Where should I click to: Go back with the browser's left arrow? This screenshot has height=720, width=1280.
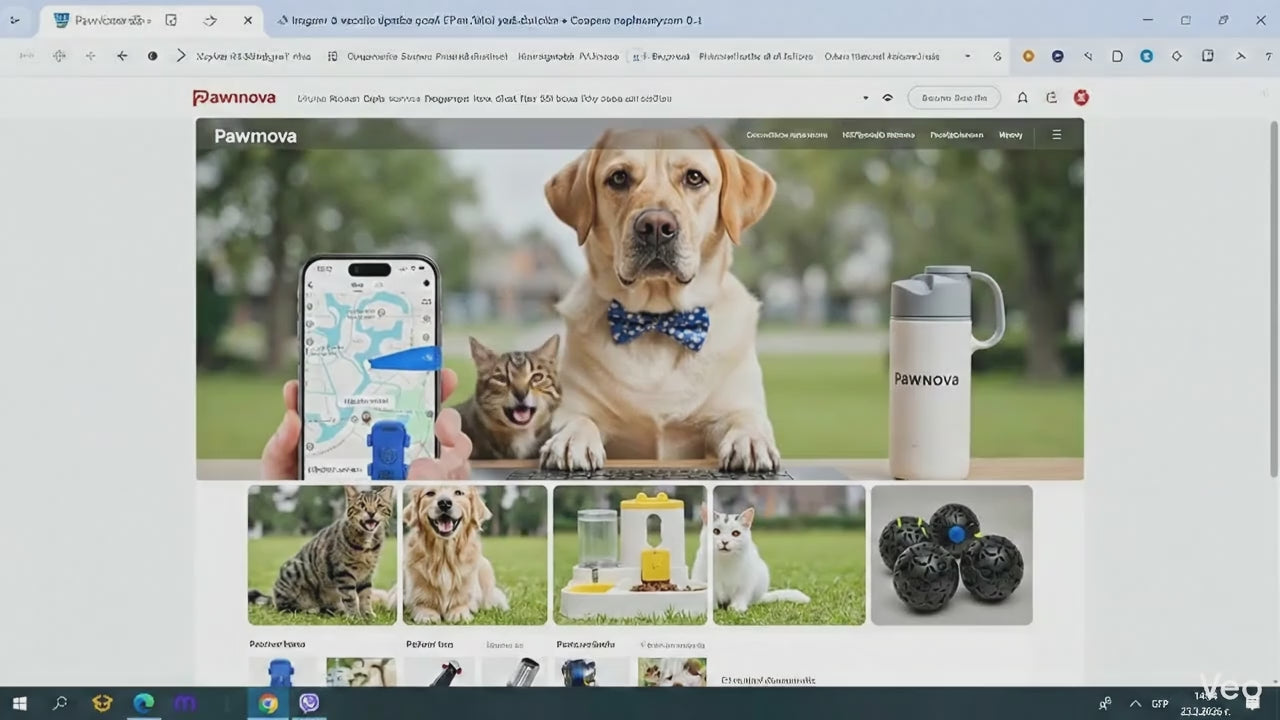[x=122, y=57]
